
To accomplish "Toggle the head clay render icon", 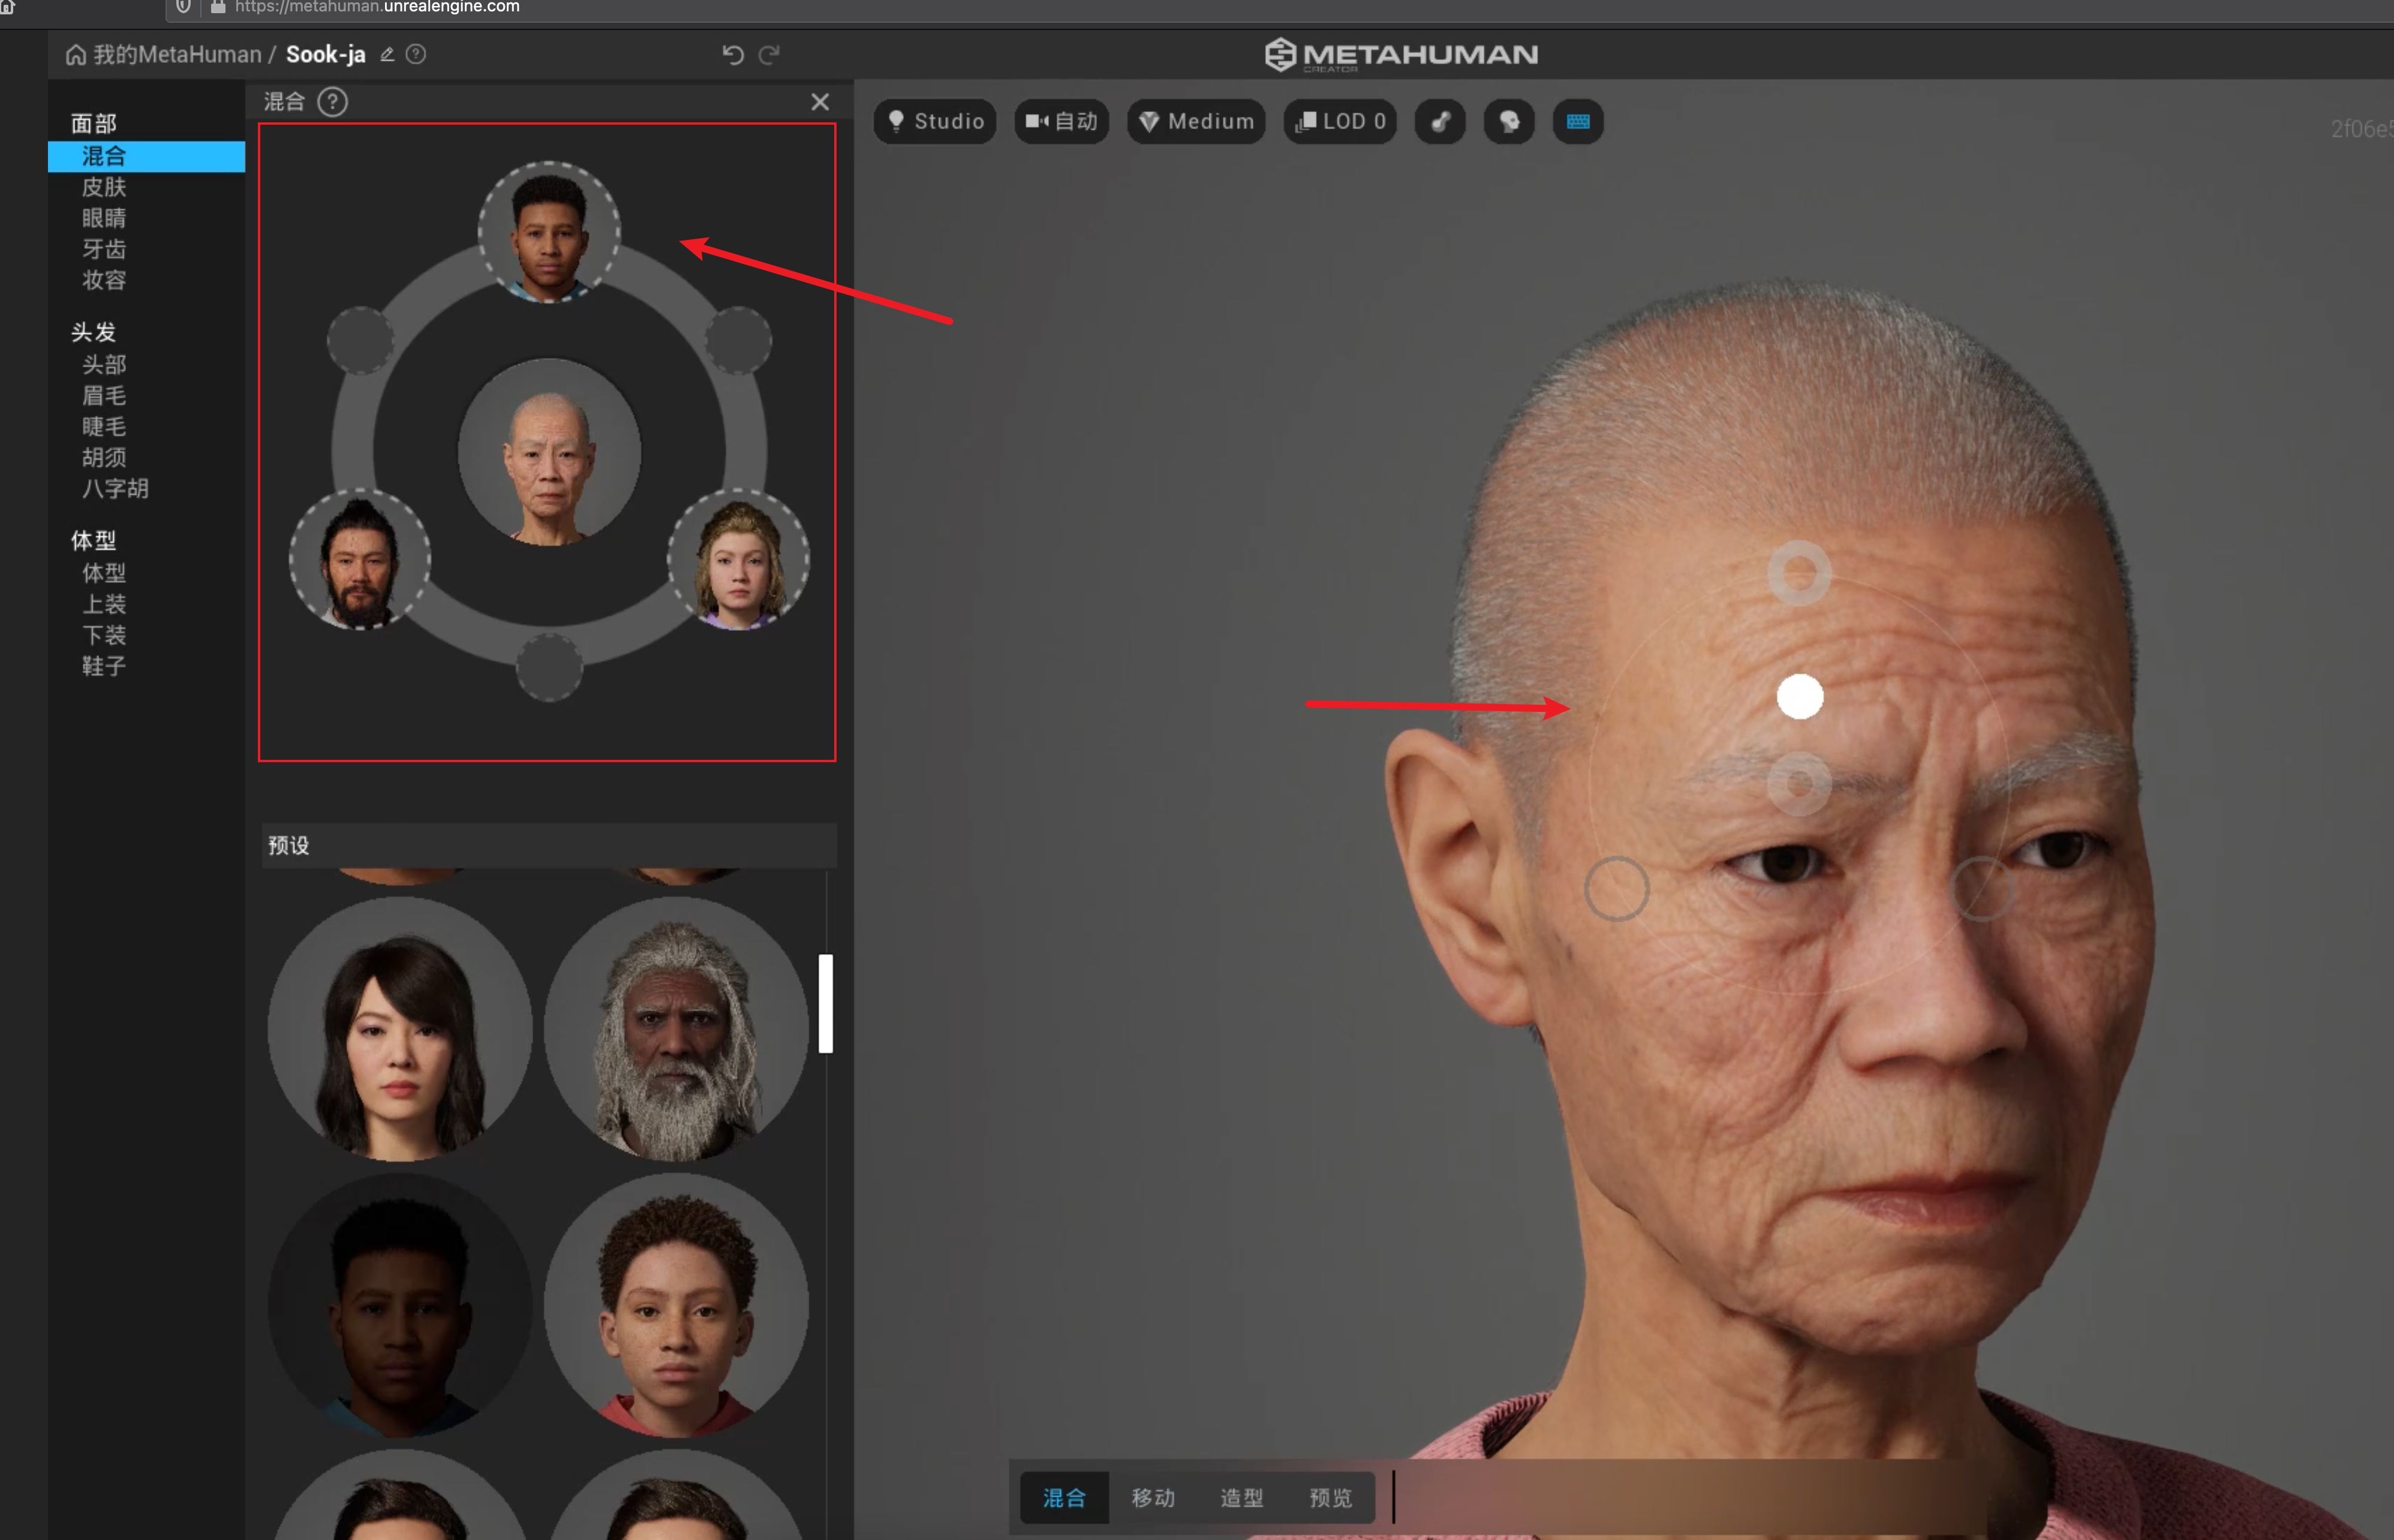I will click(1509, 121).
